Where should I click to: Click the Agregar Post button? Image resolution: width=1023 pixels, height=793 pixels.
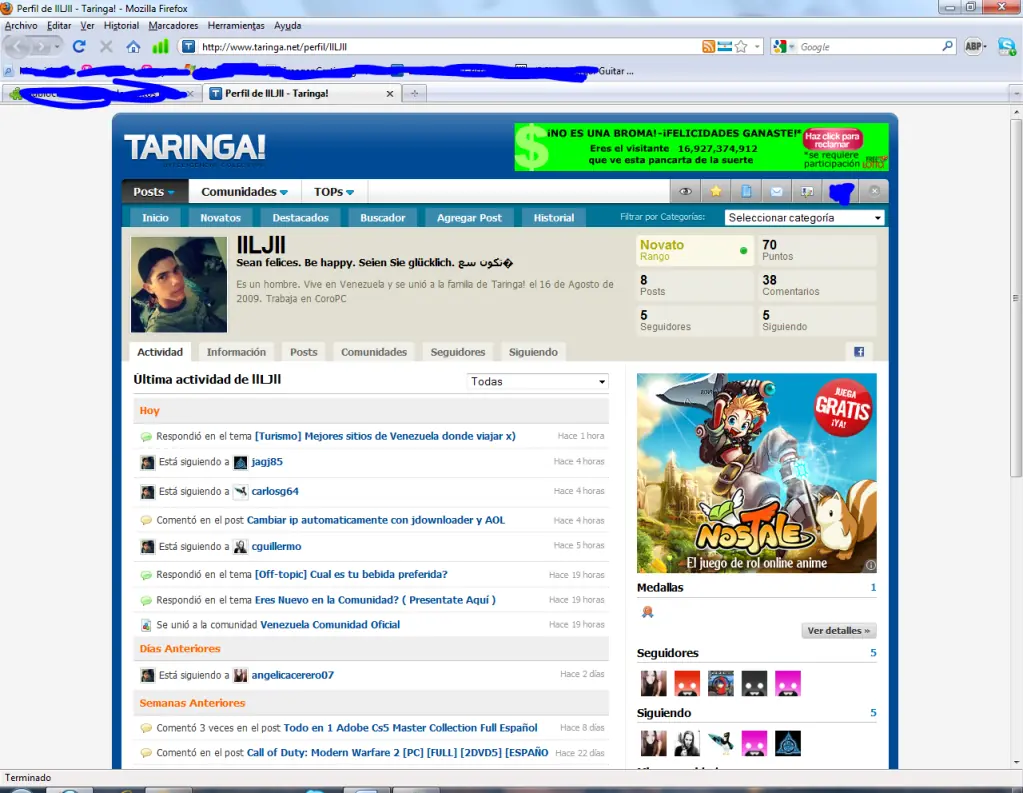469,217
